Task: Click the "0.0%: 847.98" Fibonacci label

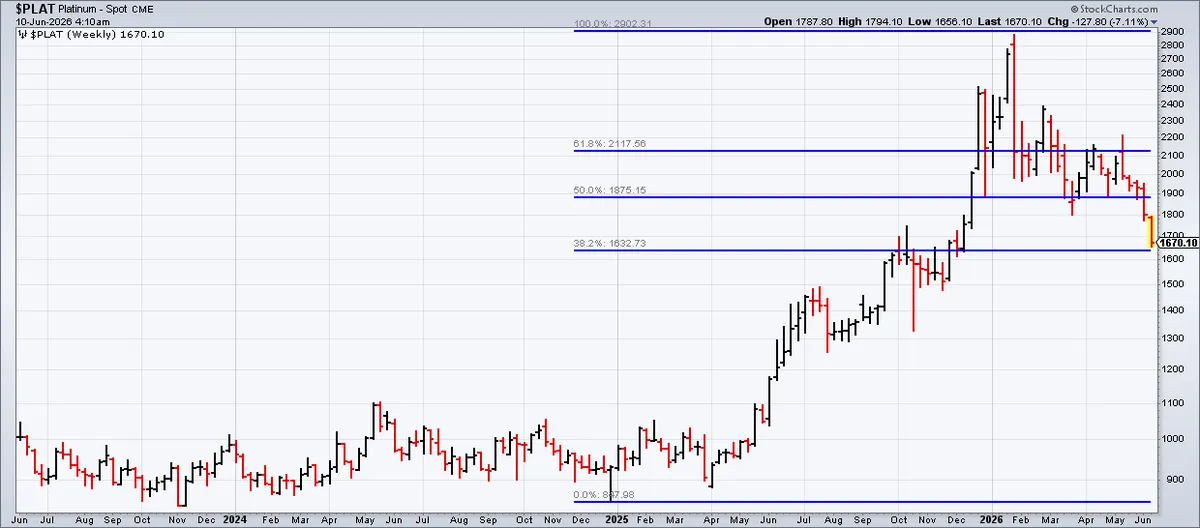Action: click(605, 494)
